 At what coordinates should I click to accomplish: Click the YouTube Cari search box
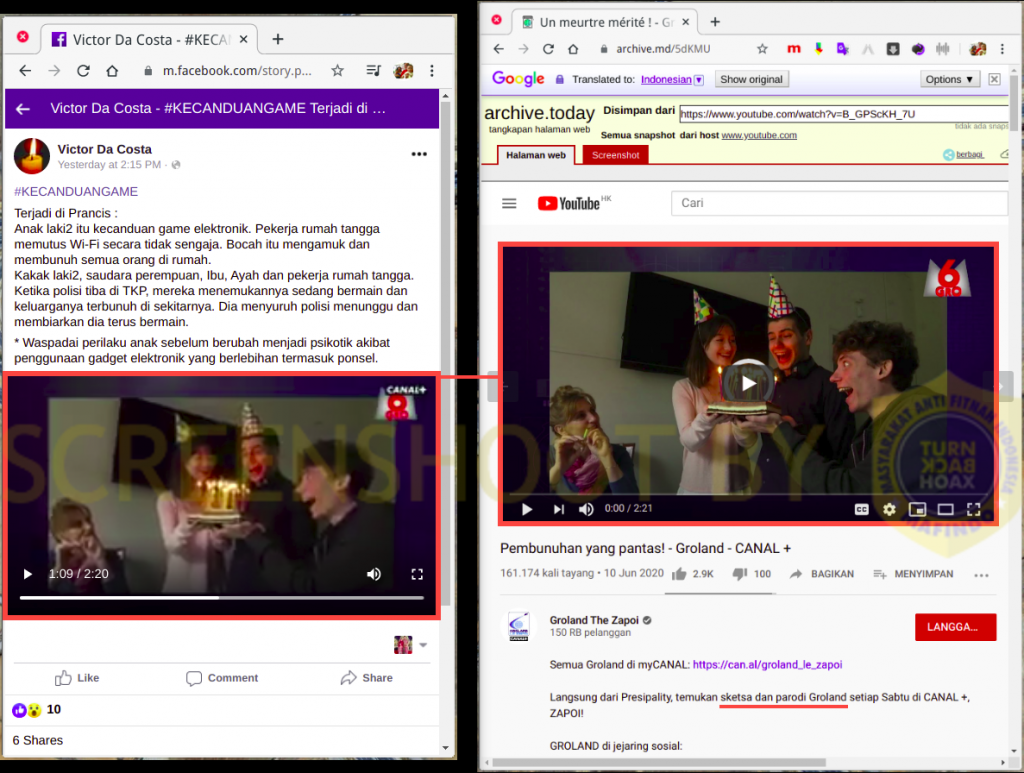point(839,203)
